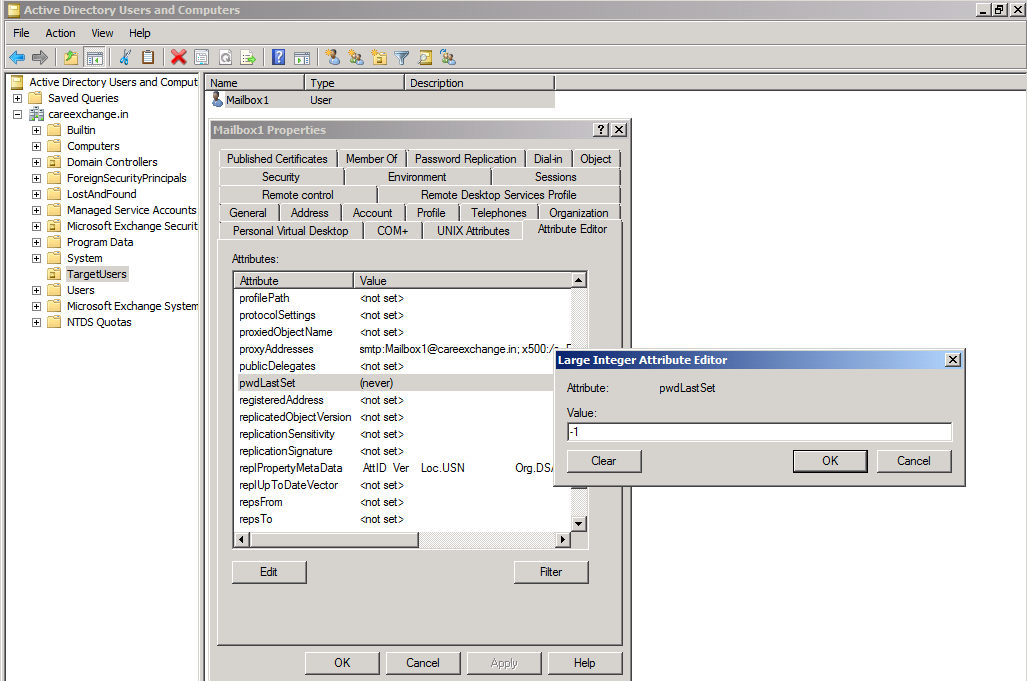The width and height of the screenshot is (1027, 681).
Task: Click Cancel in Mailbox1 Properties dialog
Action: click(422, 663)
